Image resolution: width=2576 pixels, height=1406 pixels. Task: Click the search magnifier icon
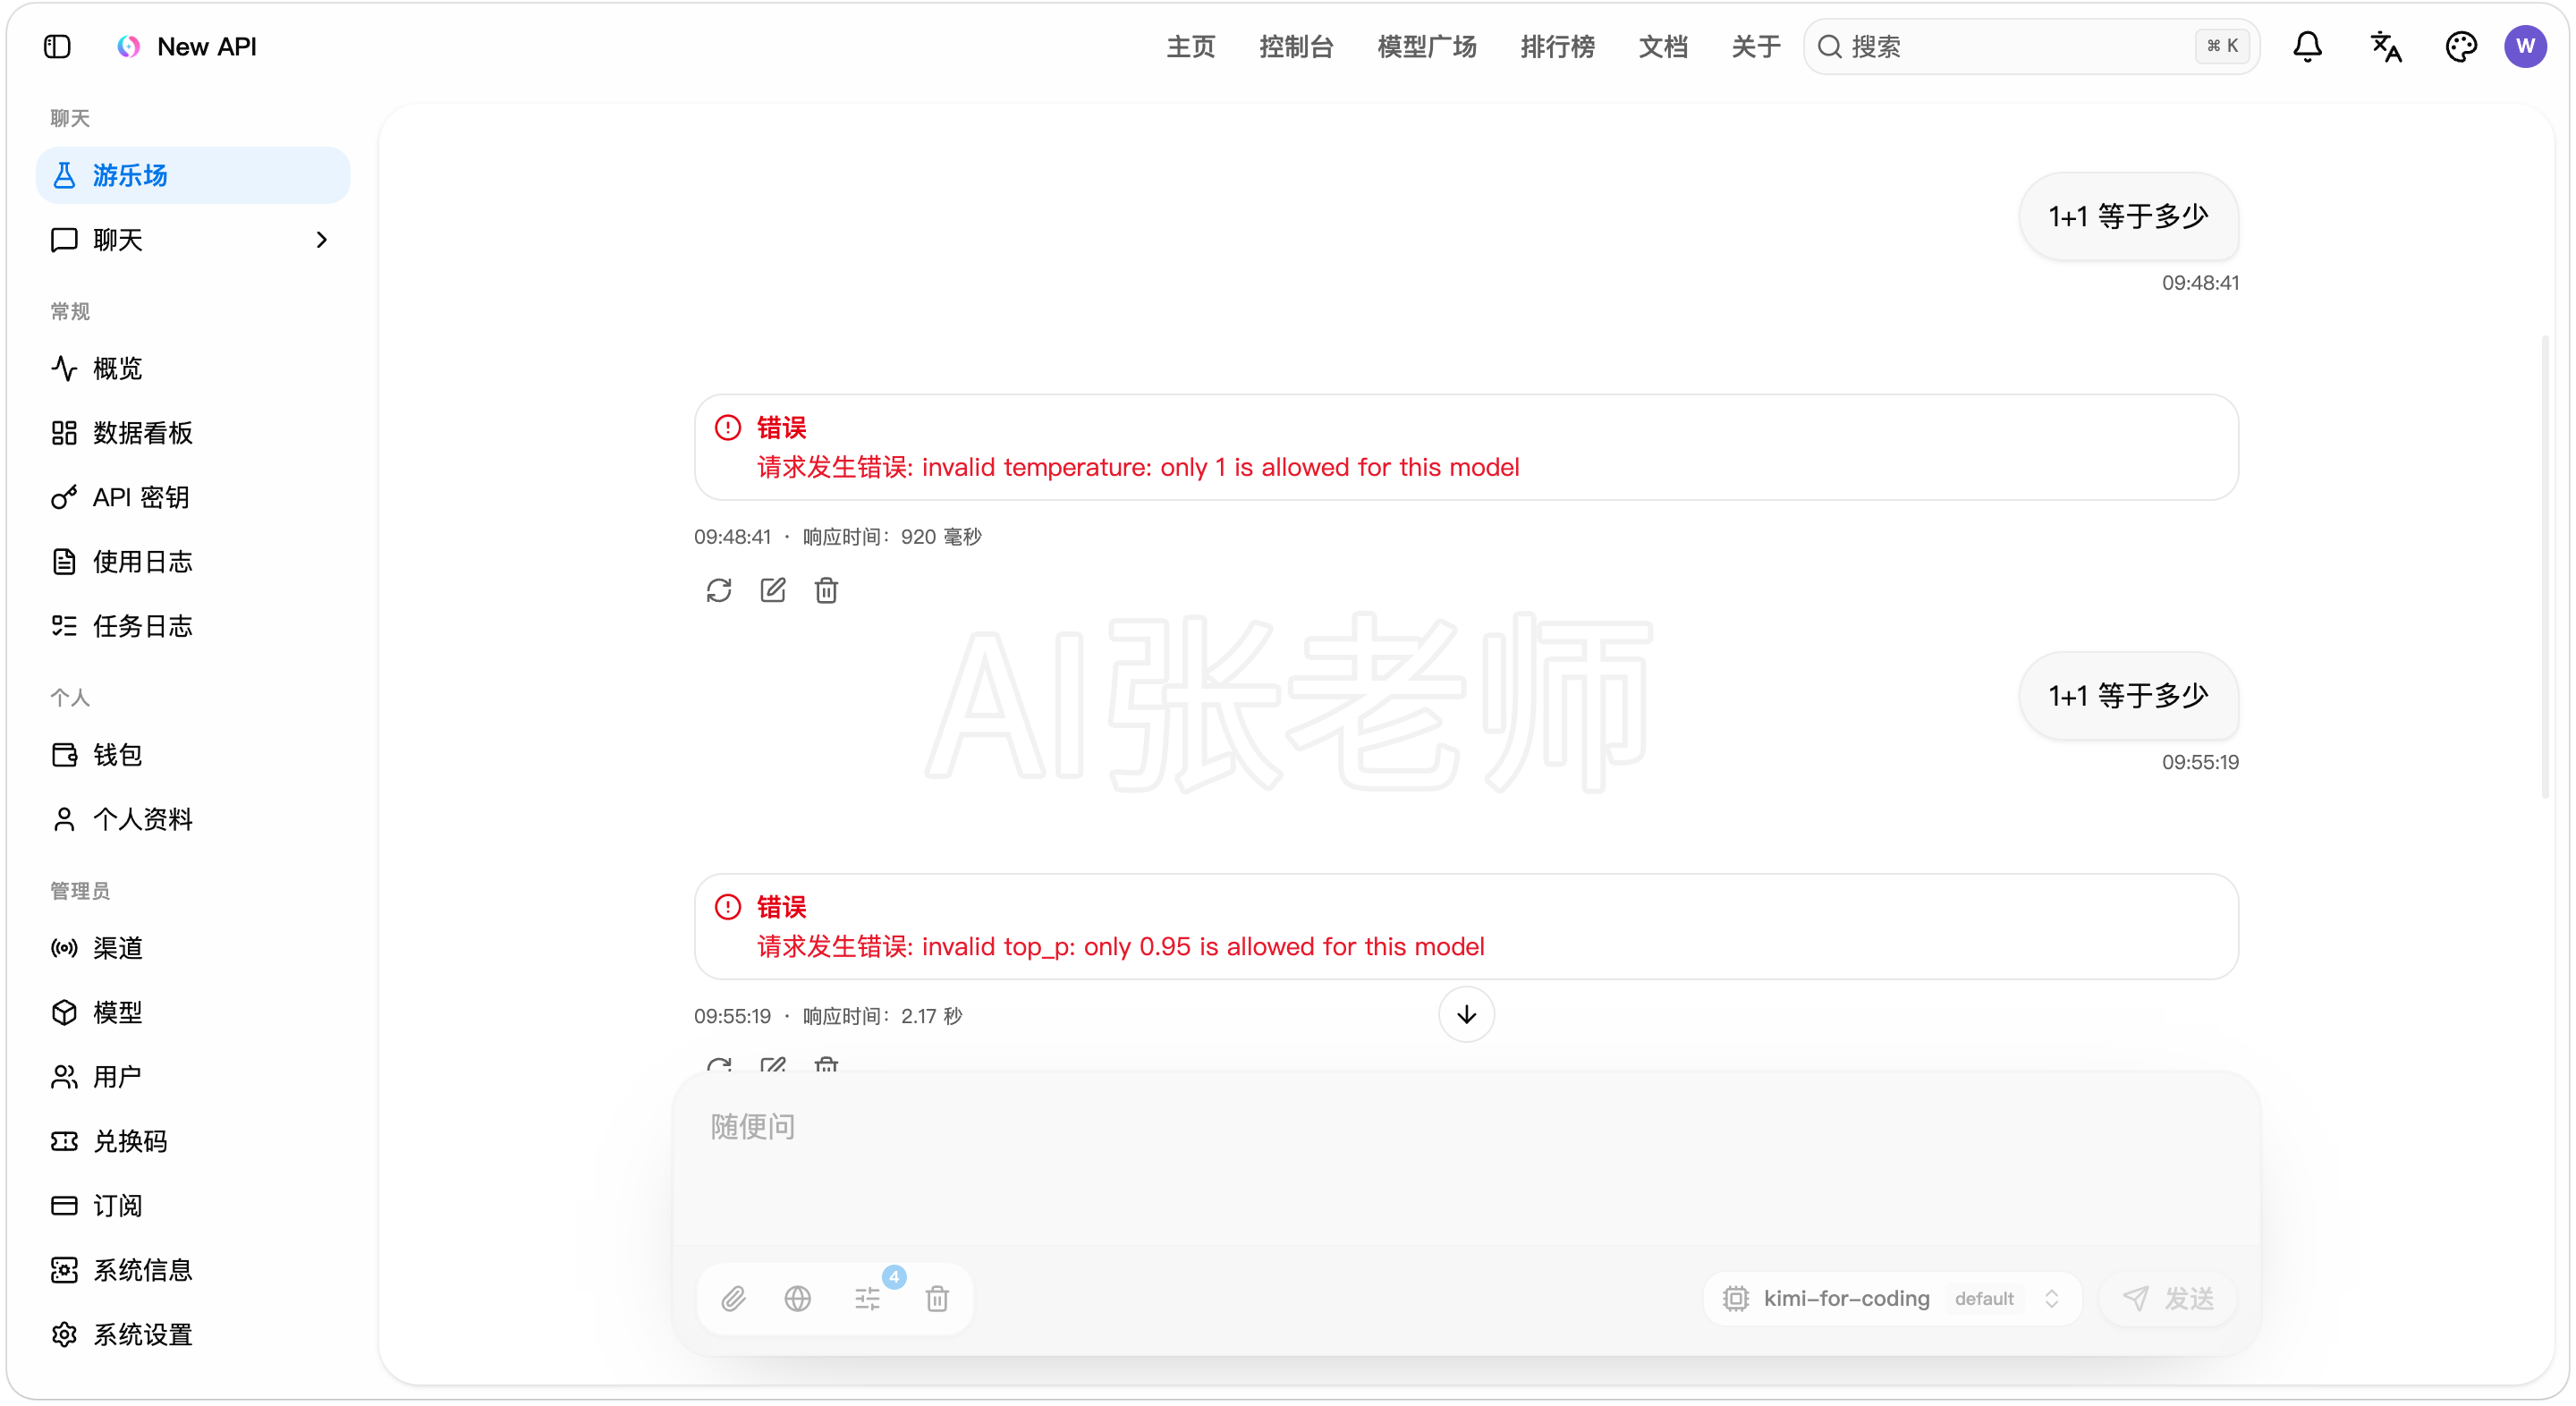pyautogui.click(x=1829, y=47)
